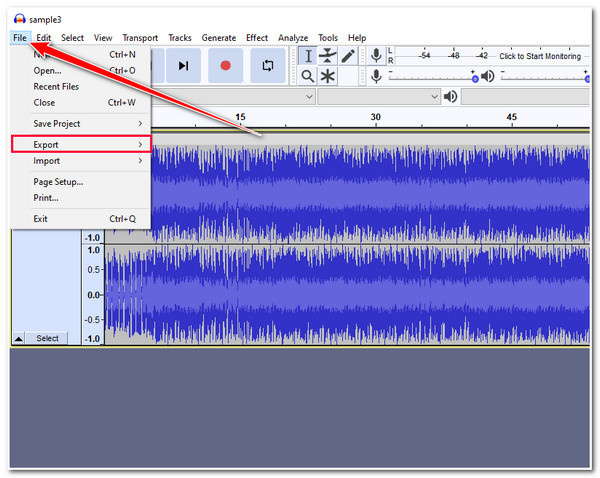Open the Help menu

point(357,38)
